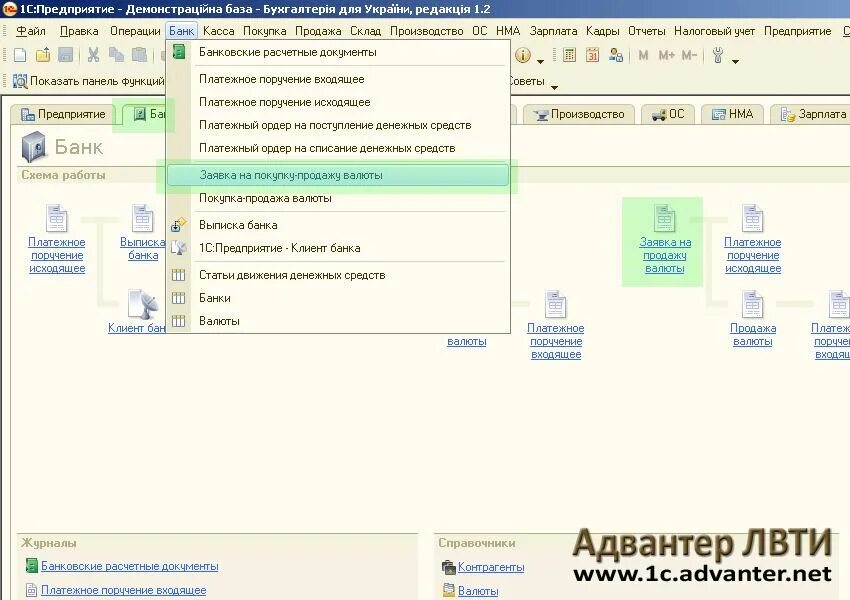Open the Зарплата menu

[x=553, y=31]
